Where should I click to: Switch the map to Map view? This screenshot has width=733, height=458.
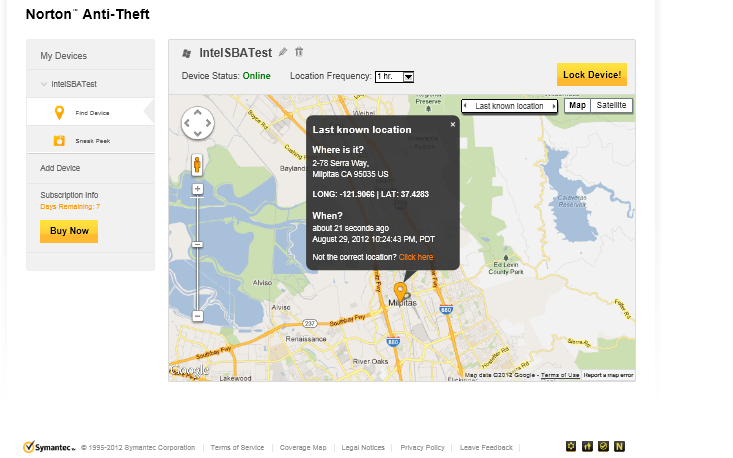(577, 106)
